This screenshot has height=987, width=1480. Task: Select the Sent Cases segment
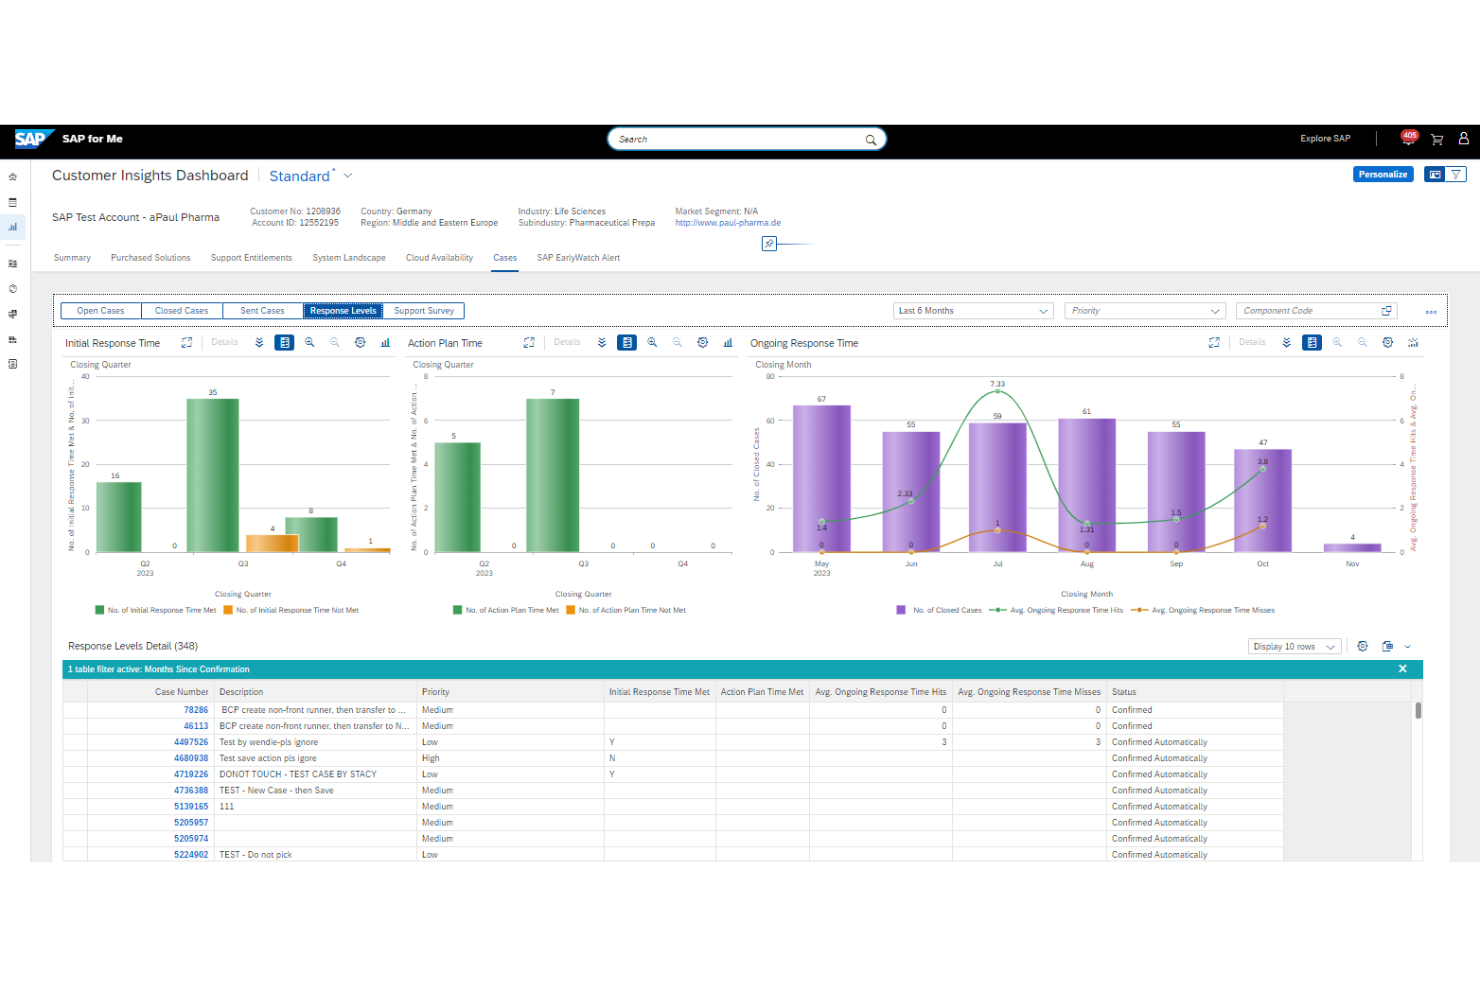(262, 311)
